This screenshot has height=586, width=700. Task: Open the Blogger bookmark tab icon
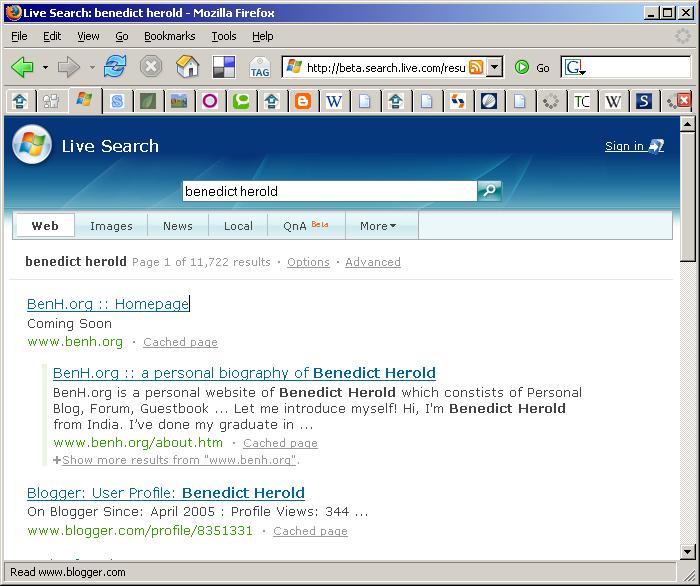point(302,101)
